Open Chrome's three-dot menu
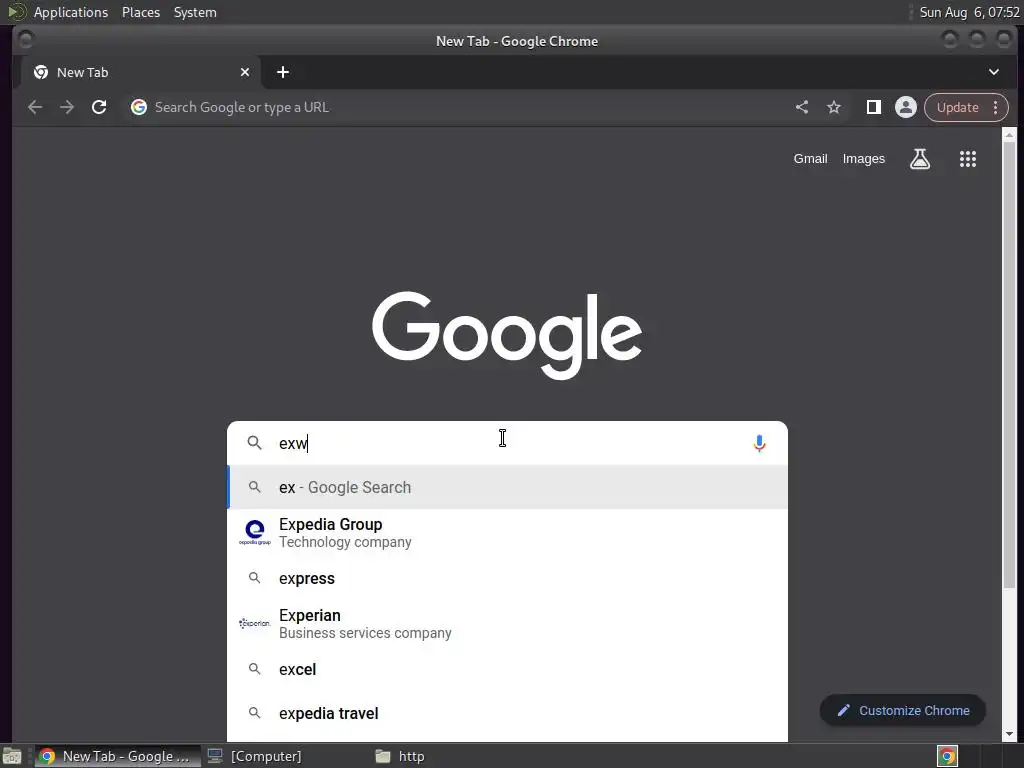The width and height of the screenshot is (1024, 768). click(995, 107)
